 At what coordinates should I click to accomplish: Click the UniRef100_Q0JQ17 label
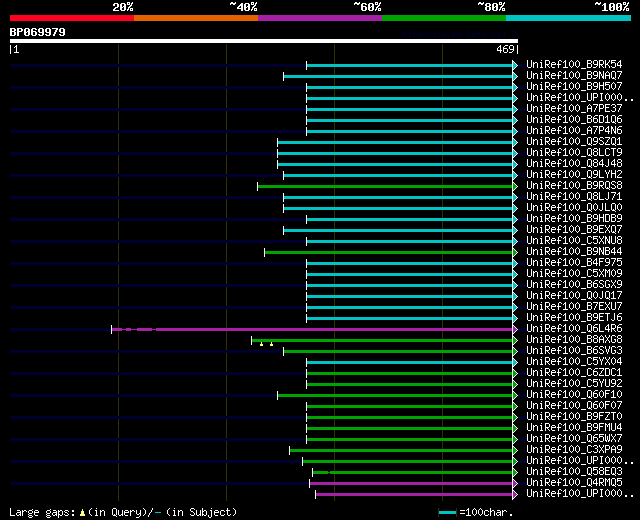pos(574,296)
